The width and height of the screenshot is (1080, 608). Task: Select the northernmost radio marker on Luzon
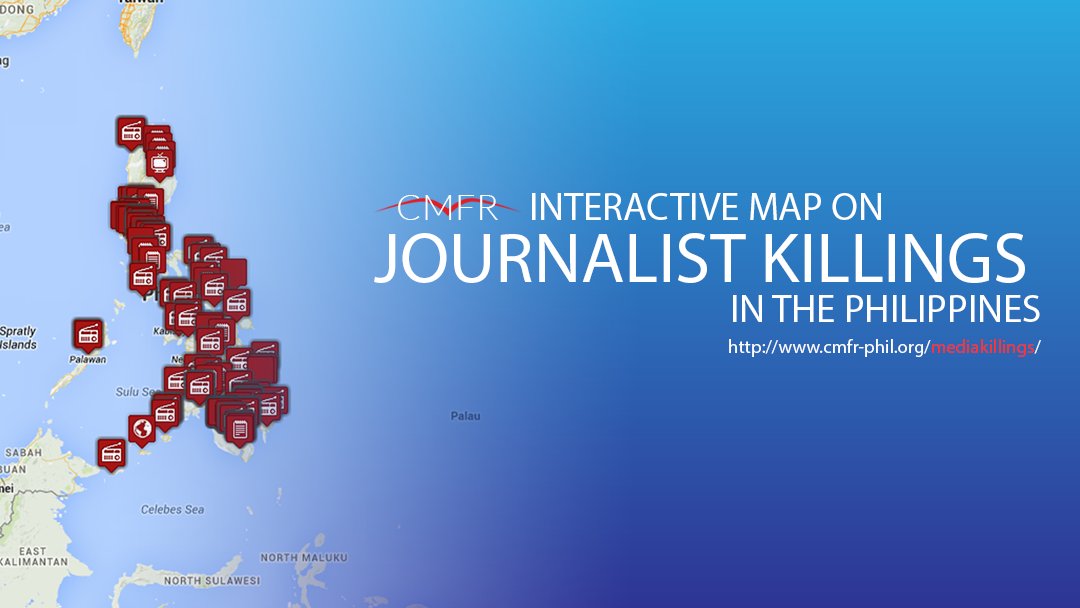tap(131, 132)
